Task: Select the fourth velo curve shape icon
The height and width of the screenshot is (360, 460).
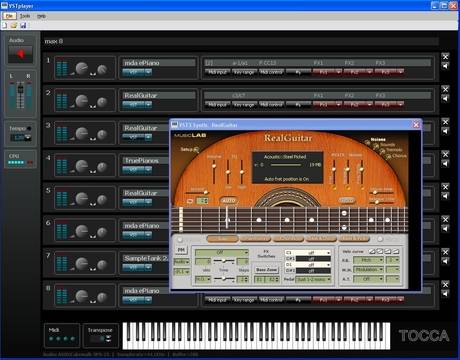Action: [x=395, y=251]
